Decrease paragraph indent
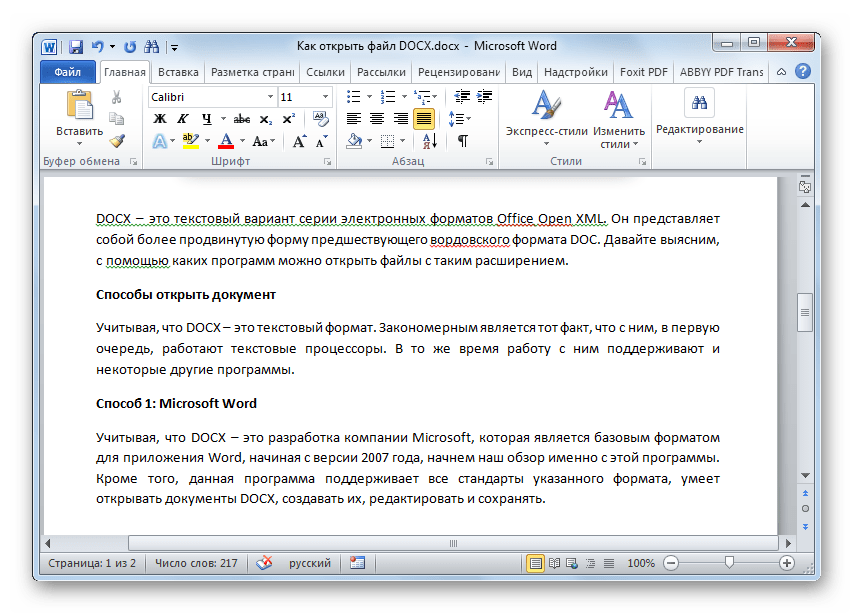 [x=462, y=97]
